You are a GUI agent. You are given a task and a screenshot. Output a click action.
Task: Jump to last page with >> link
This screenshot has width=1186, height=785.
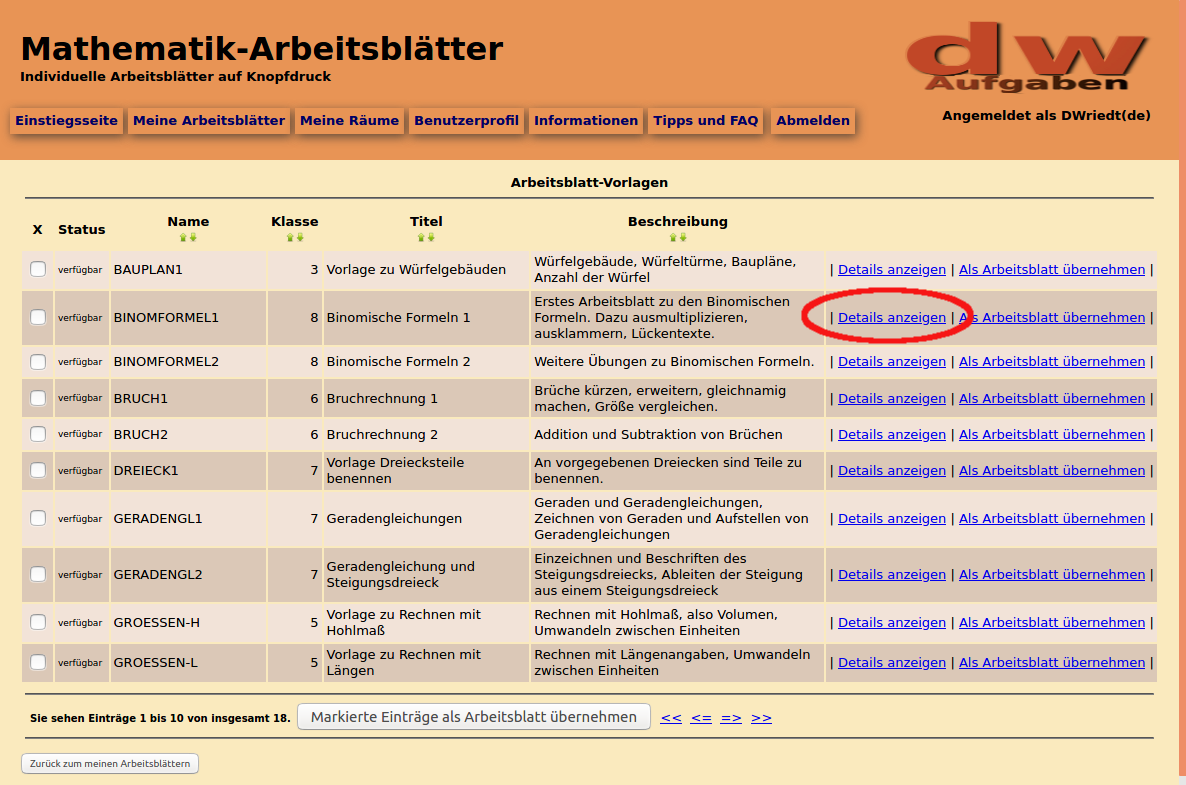click(761, 718)
